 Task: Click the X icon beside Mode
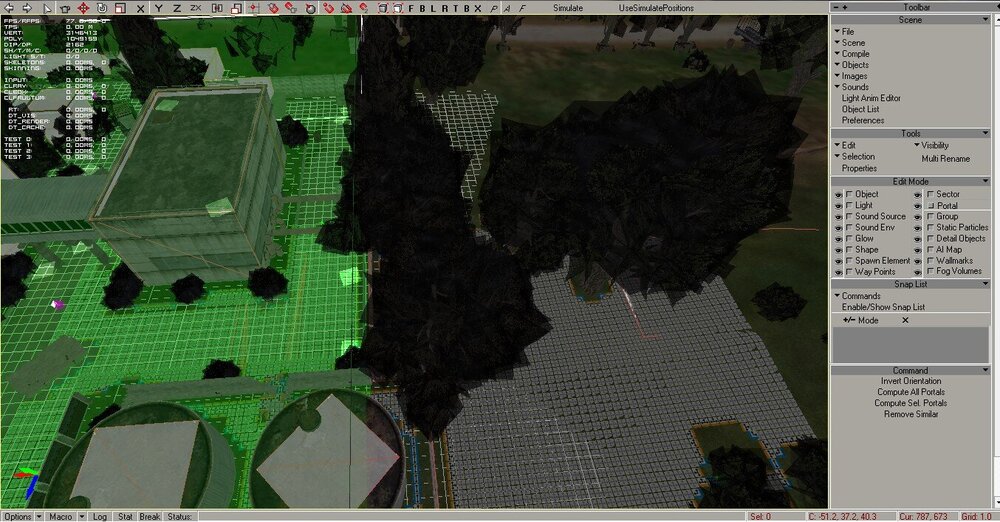pos(905,320)
